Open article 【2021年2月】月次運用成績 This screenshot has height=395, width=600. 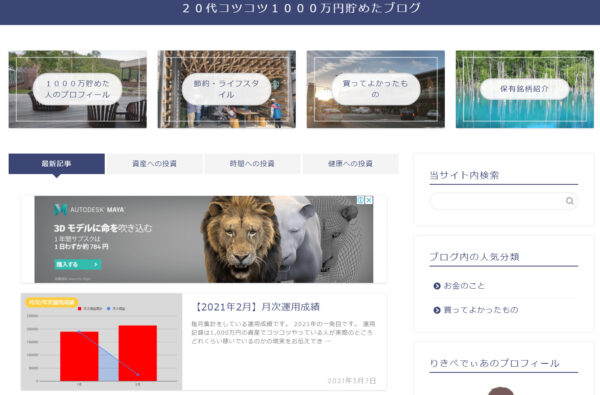pyautogui.click(x=256, y=307)
